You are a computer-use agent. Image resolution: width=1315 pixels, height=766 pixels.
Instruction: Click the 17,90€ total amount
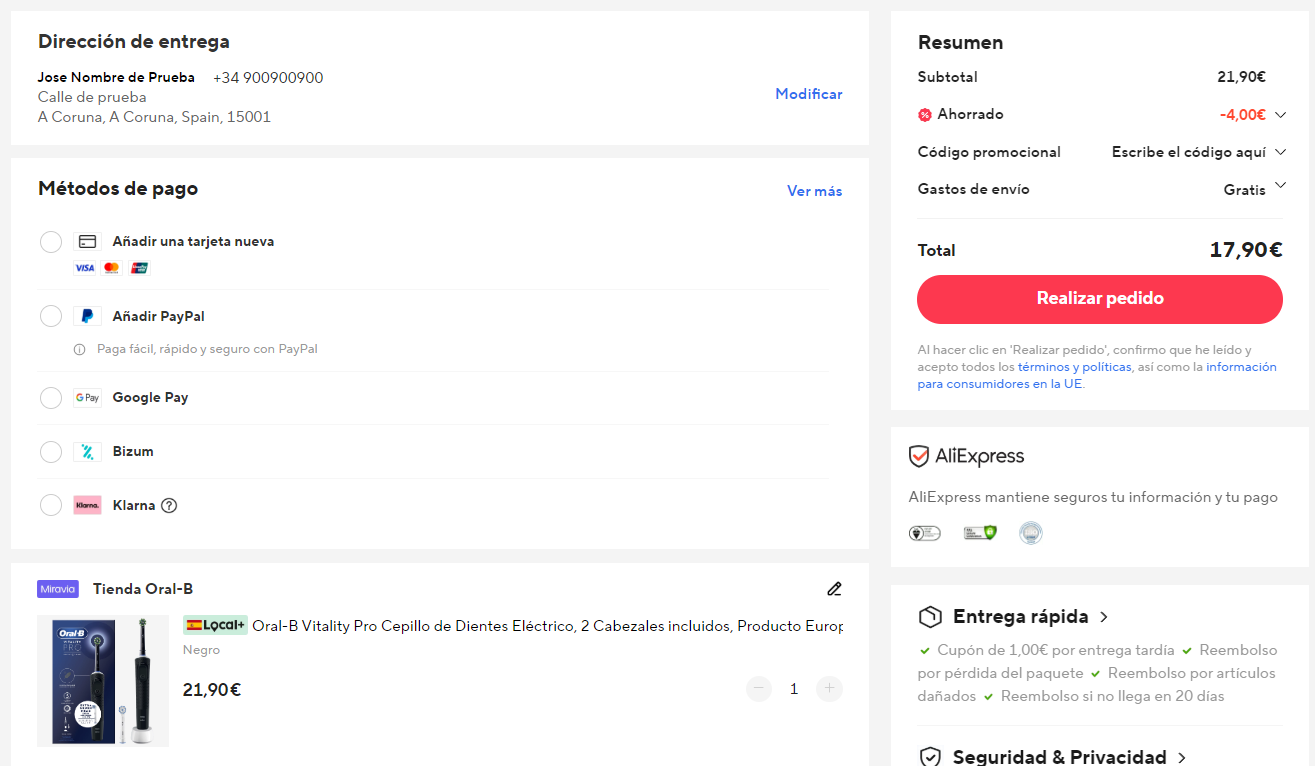point(1246,250)
